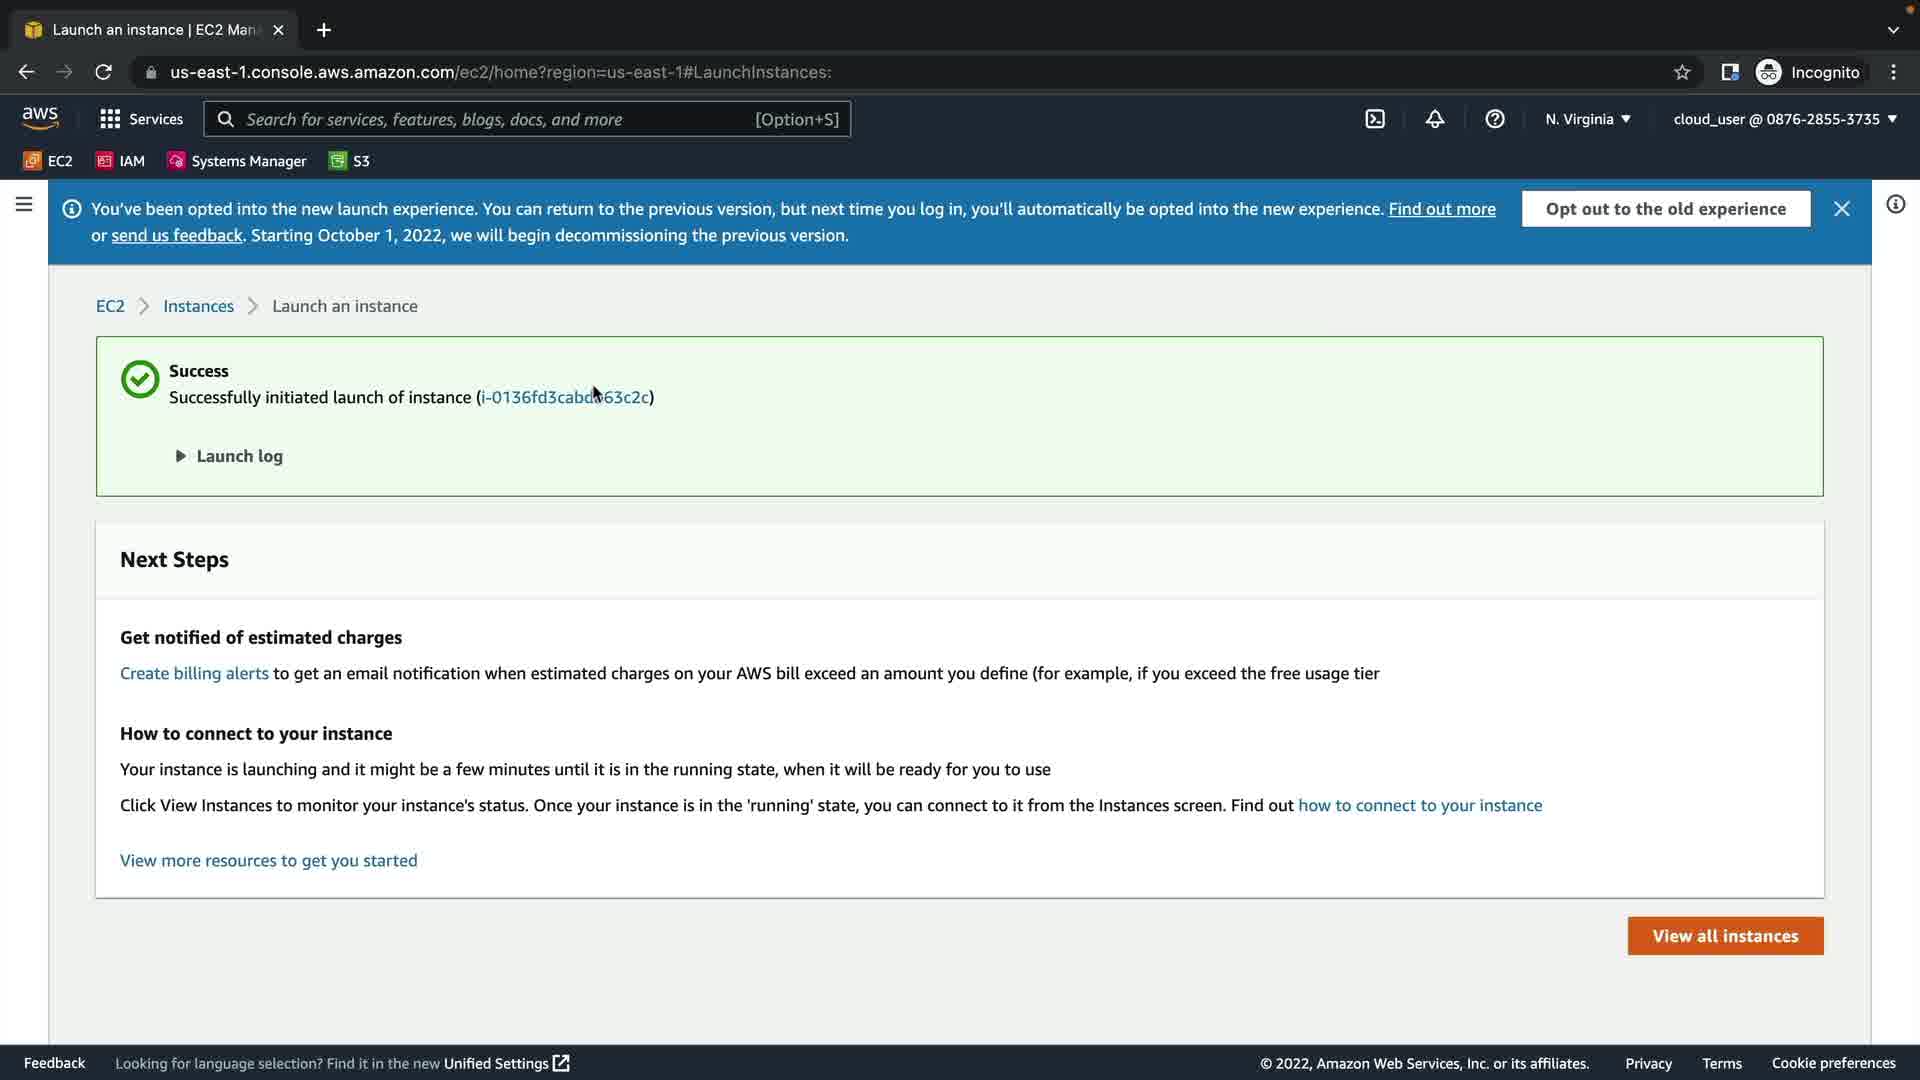The image size is (1920, 1080).
Task: Open S3 shortcut in favorites bar
Action: point(349,161)
